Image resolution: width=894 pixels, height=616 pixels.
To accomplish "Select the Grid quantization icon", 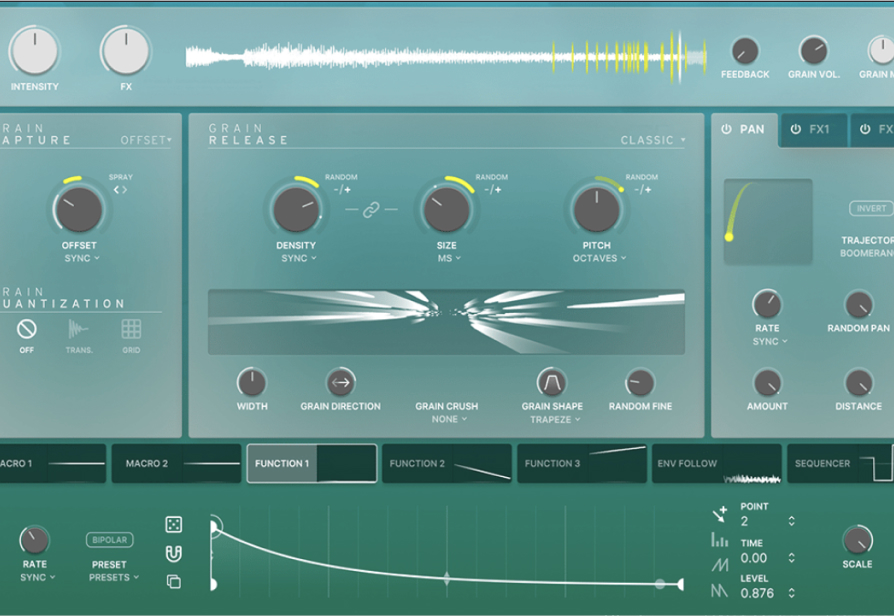I will click(131, 329).
